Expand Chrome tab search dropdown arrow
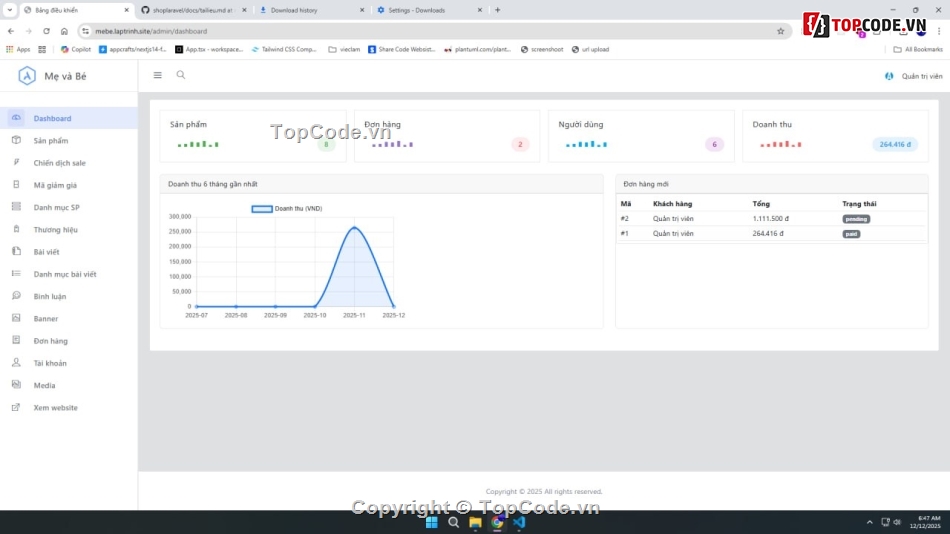 pos(9,10)
